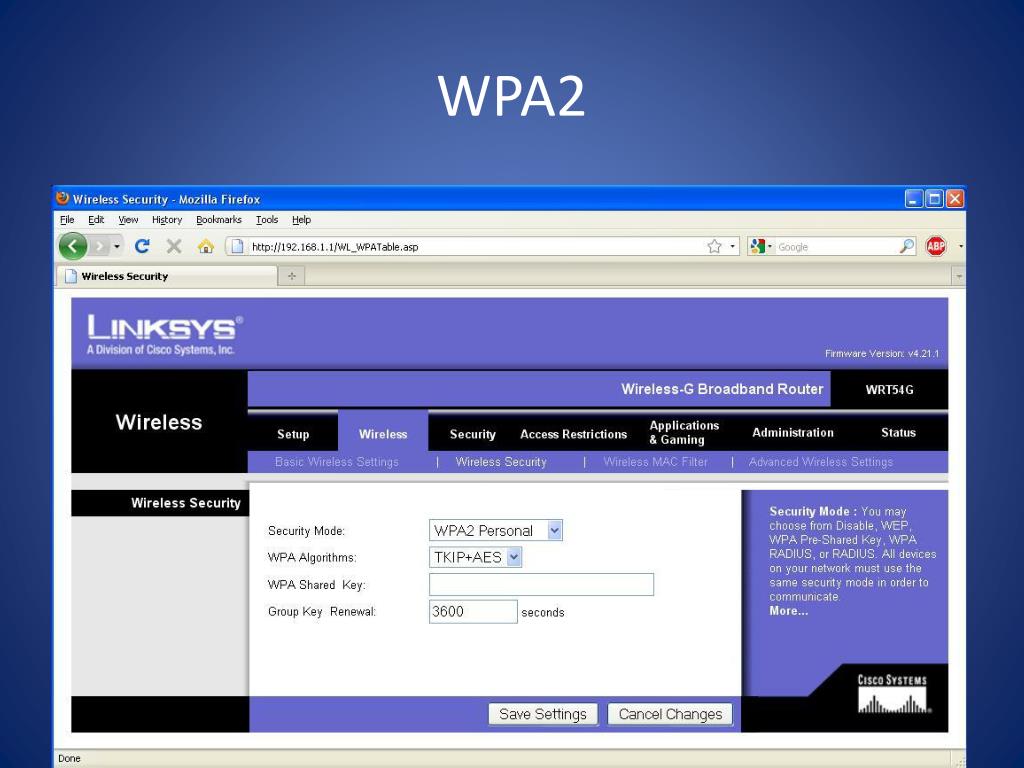Click the Group Key Renewal field
Image resolution: width=1024 pixels, height=768 pixels.
473,612
